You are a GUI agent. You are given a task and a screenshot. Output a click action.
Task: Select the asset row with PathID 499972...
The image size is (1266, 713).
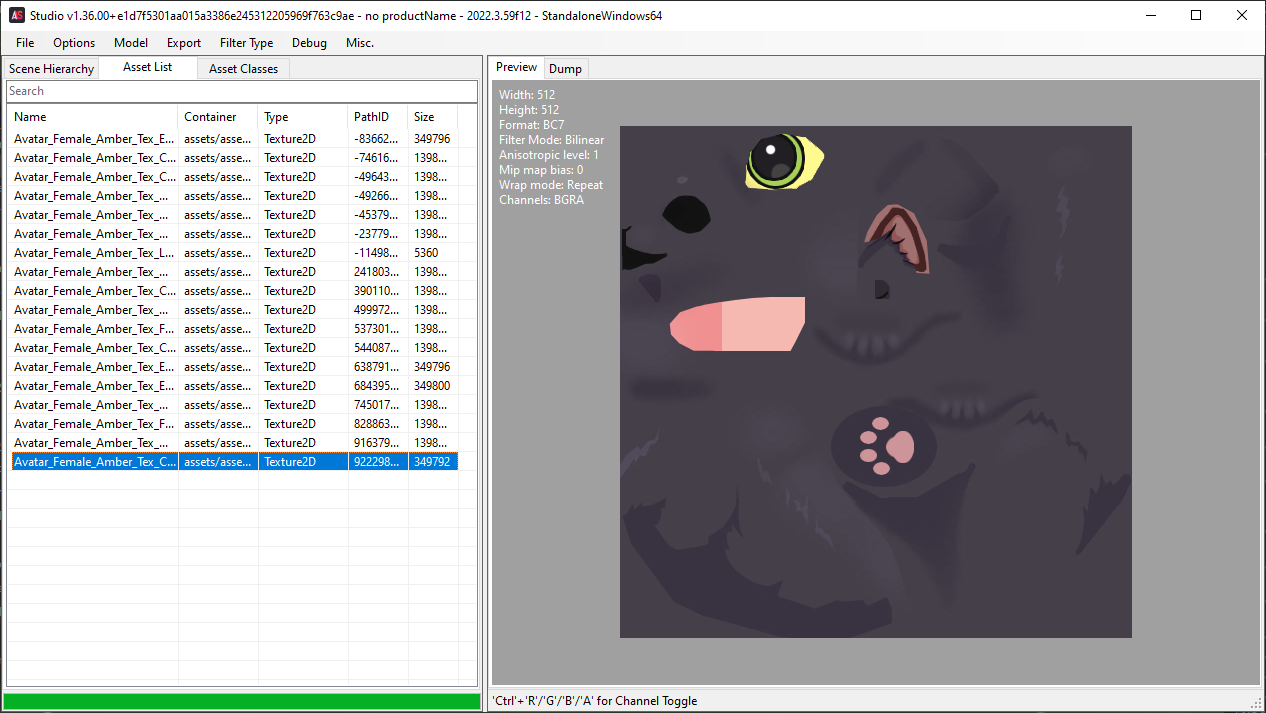pos(234,310)
